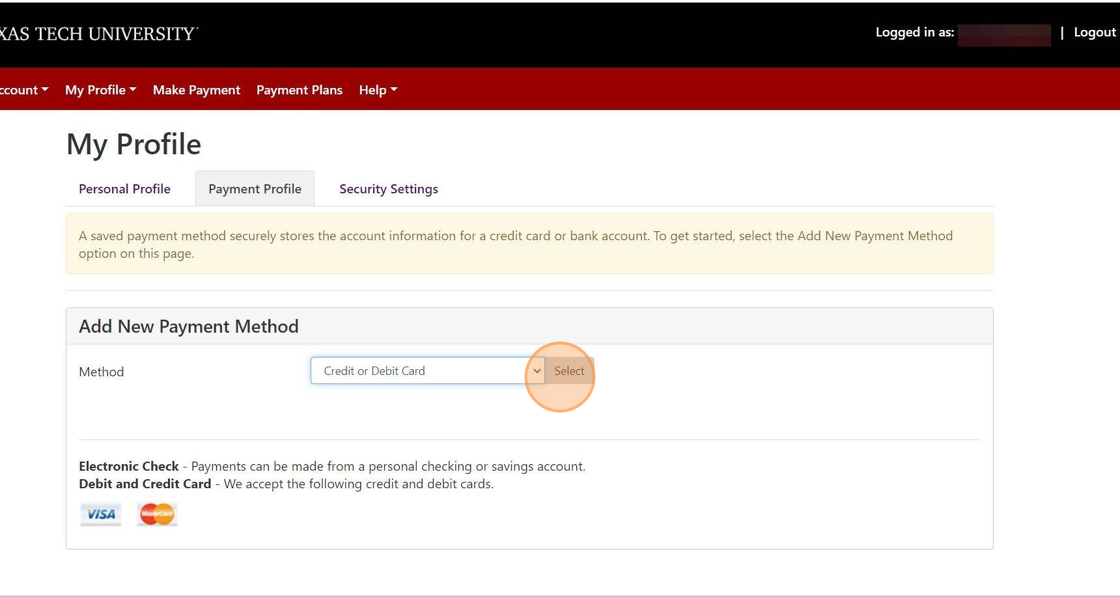This screenshot has width=1120, height=597.
Task: Click the Add New Payment Method heading
Action: (189, 326)
